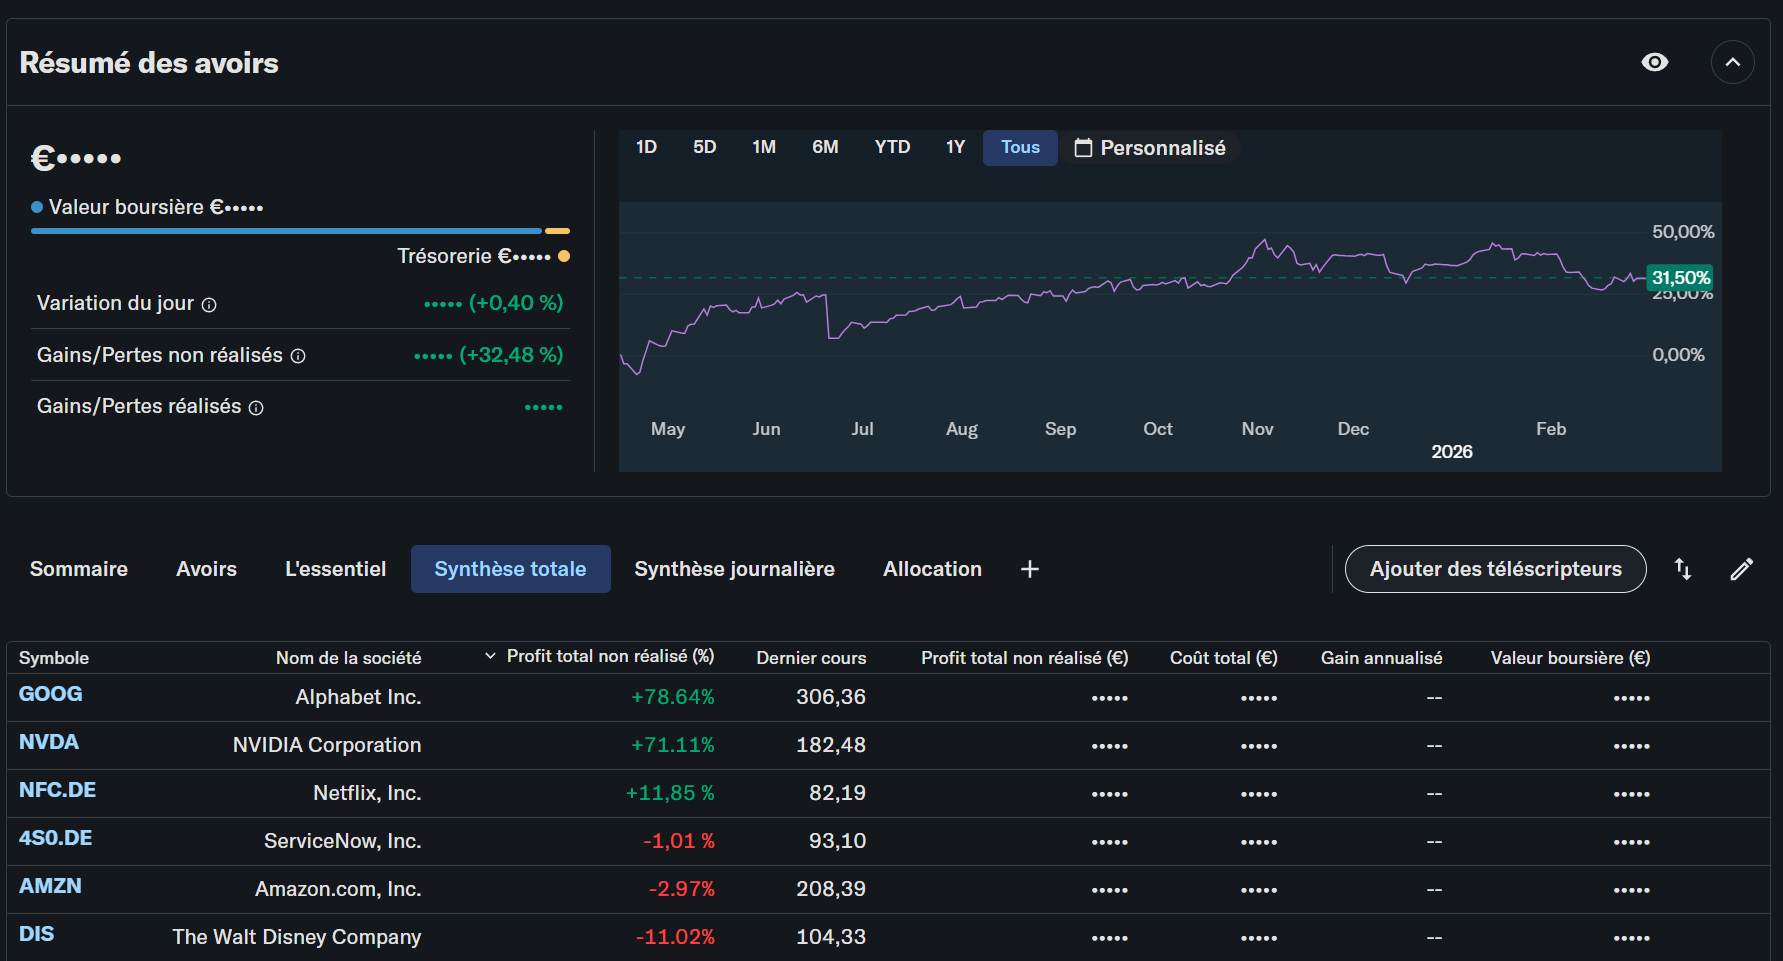Click the 31,50% marker on the chart
The width and height of the screenshot is (1783, 961).
pyautogui.click(x=1680, y=278)
